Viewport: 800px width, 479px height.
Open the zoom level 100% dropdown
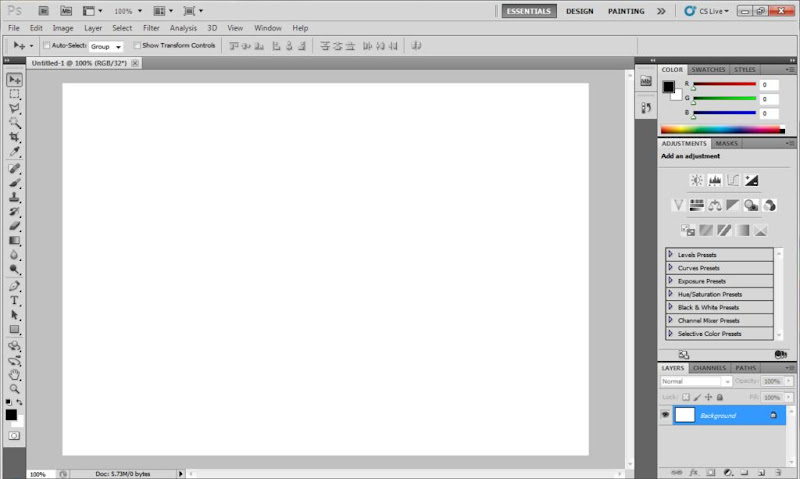(128, 11)
